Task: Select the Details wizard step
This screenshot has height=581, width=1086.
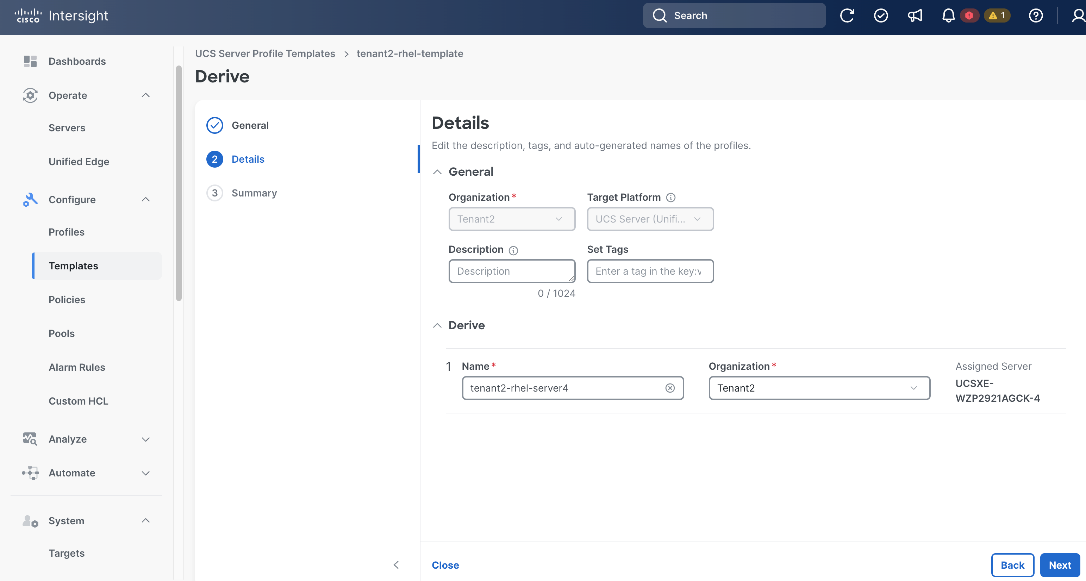Action: tap(248, 159)
